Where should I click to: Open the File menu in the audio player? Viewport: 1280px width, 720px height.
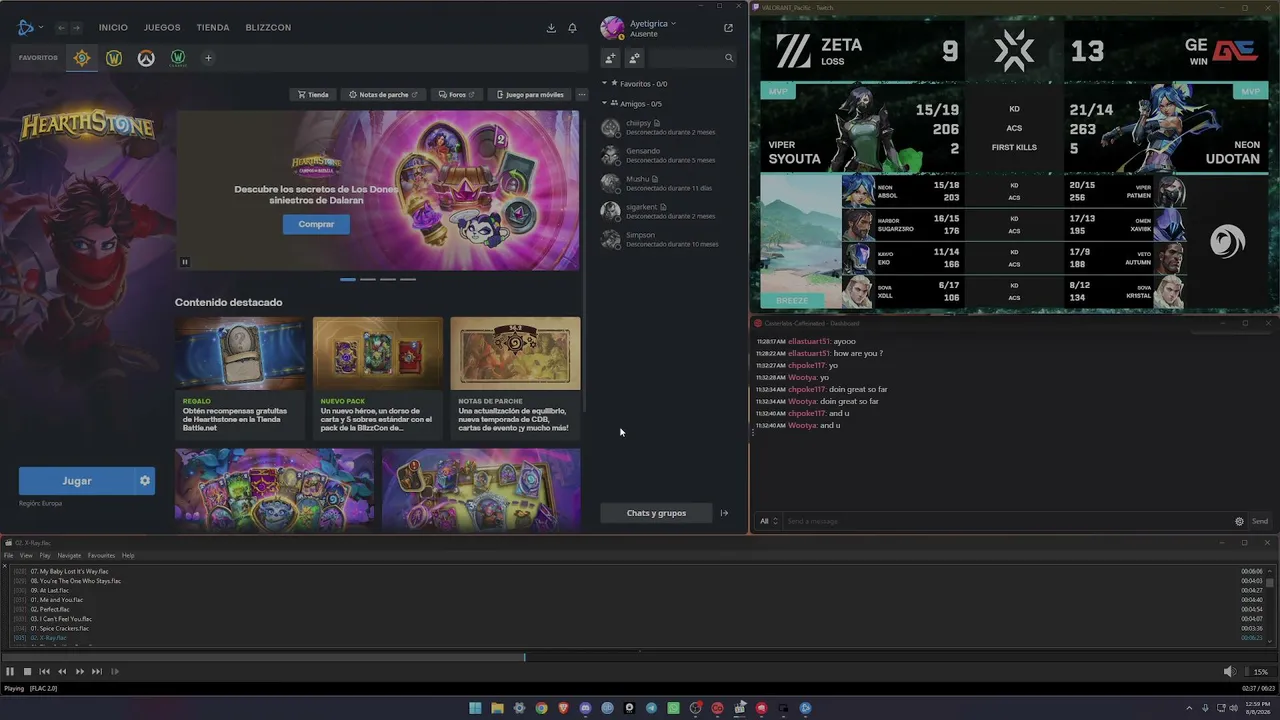click(9, 556)
